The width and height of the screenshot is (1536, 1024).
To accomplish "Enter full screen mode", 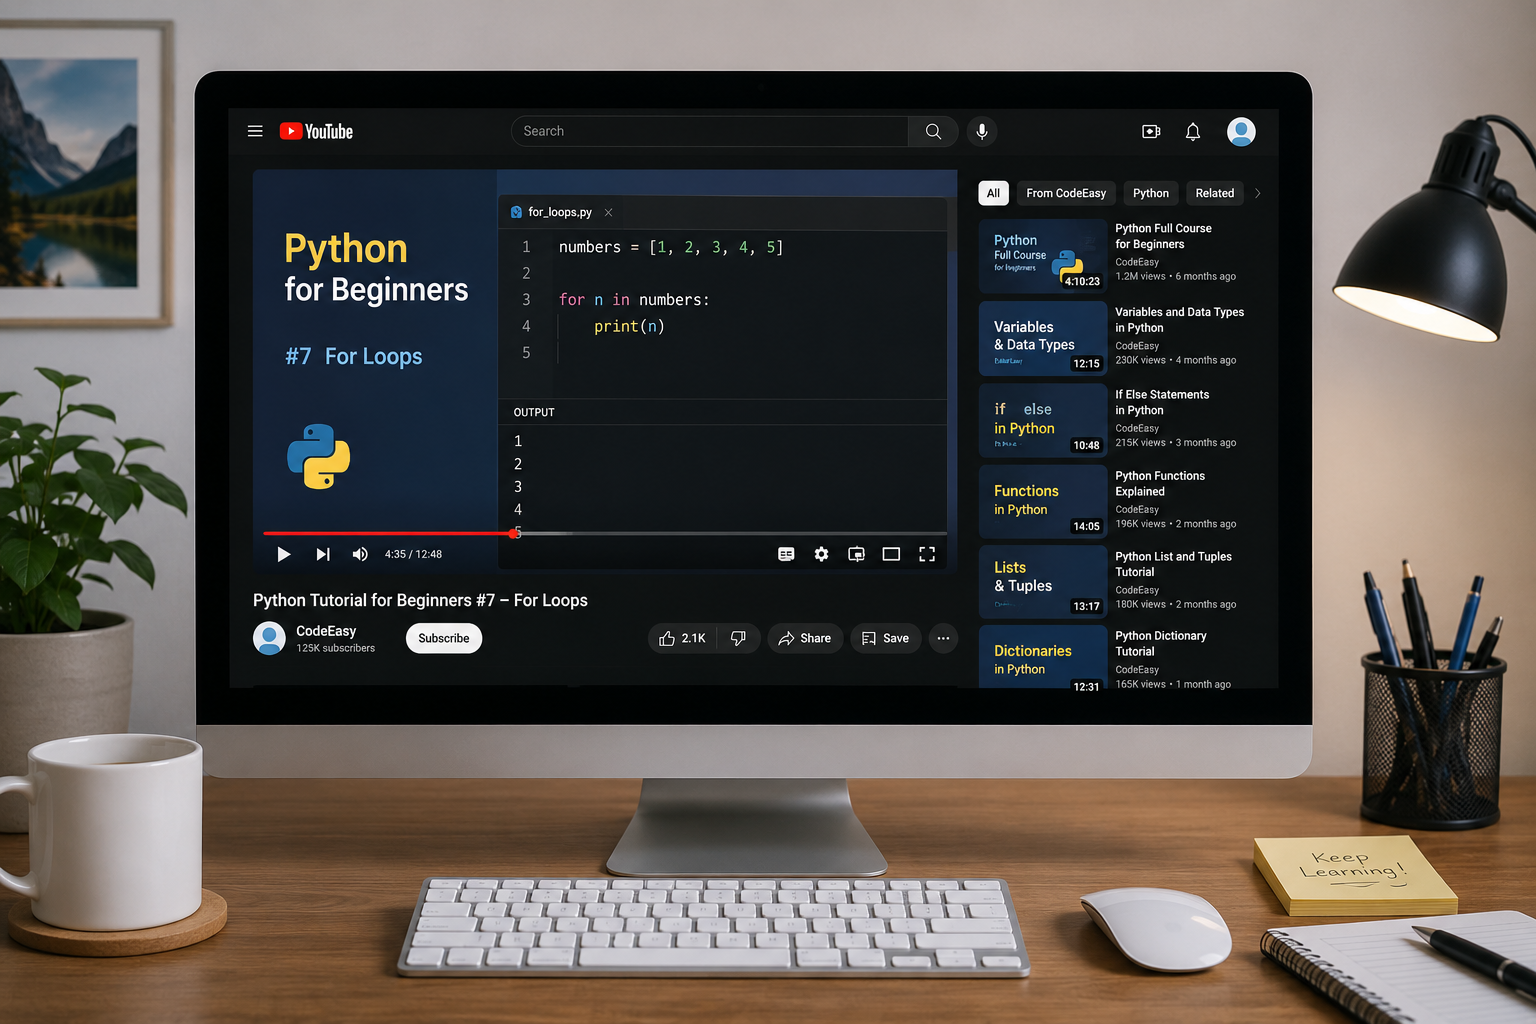I will (x=927, y=554).
